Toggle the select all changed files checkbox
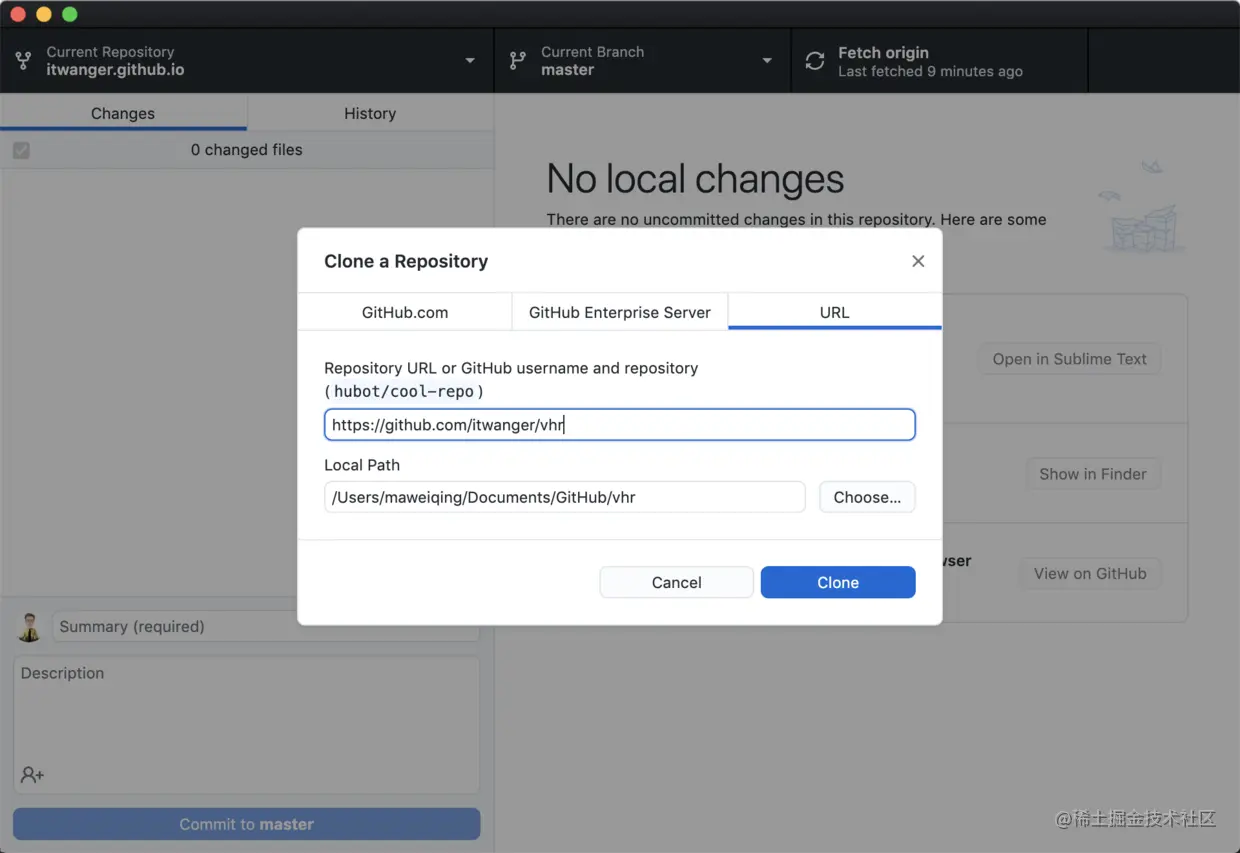This screenshot has width=1240, height=853. point(21,150)
